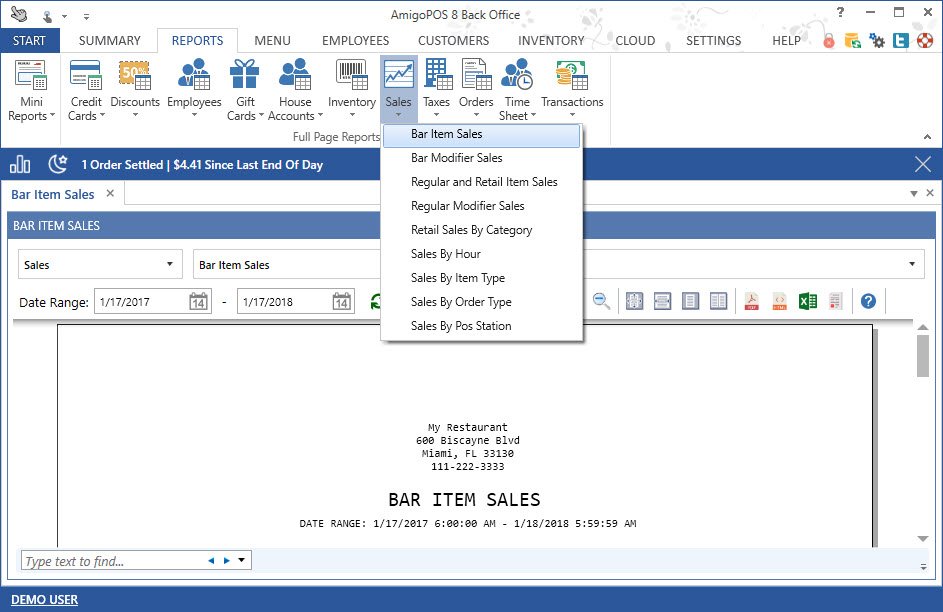The height and width of the screenshot is (612, 943).
Task: Open the blue help question mark icon
Action: 868,301
